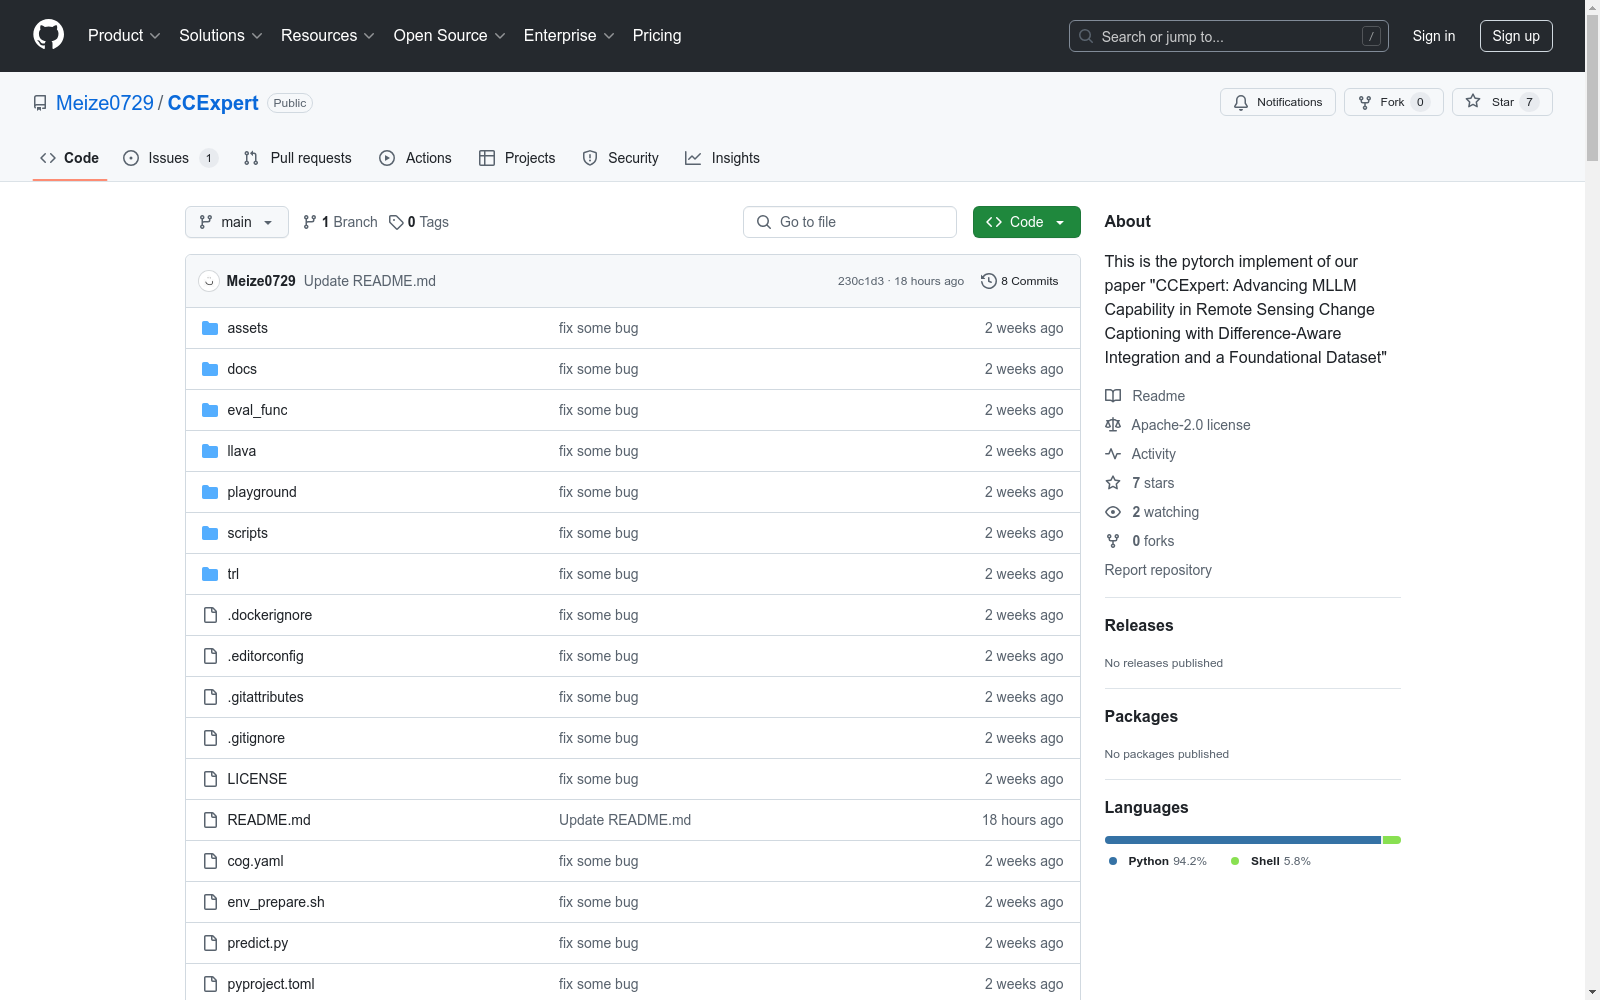
Task: Click the Report repository link
Action: tap(1158, 570)
